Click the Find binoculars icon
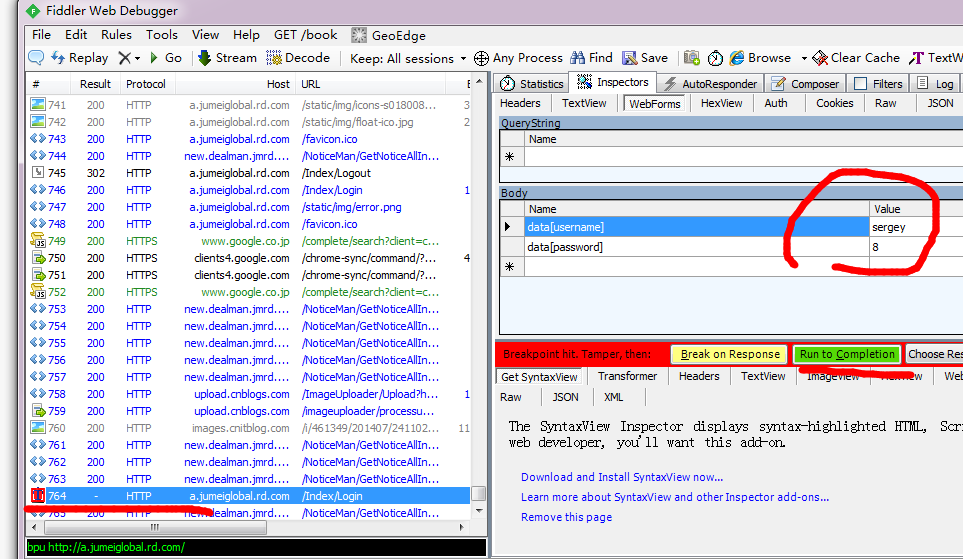Viewport: 963px width, 559px height. [x=577, y=58]
